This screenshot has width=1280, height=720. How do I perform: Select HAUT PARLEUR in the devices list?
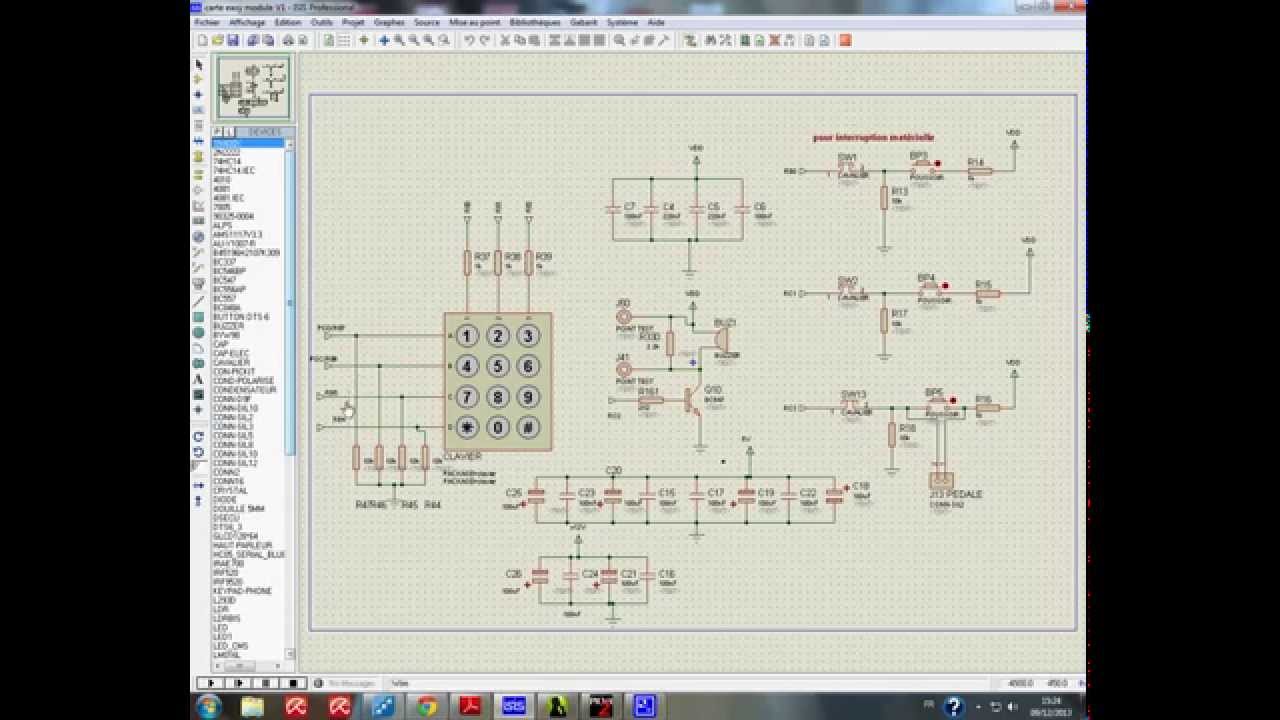[242, 545]
